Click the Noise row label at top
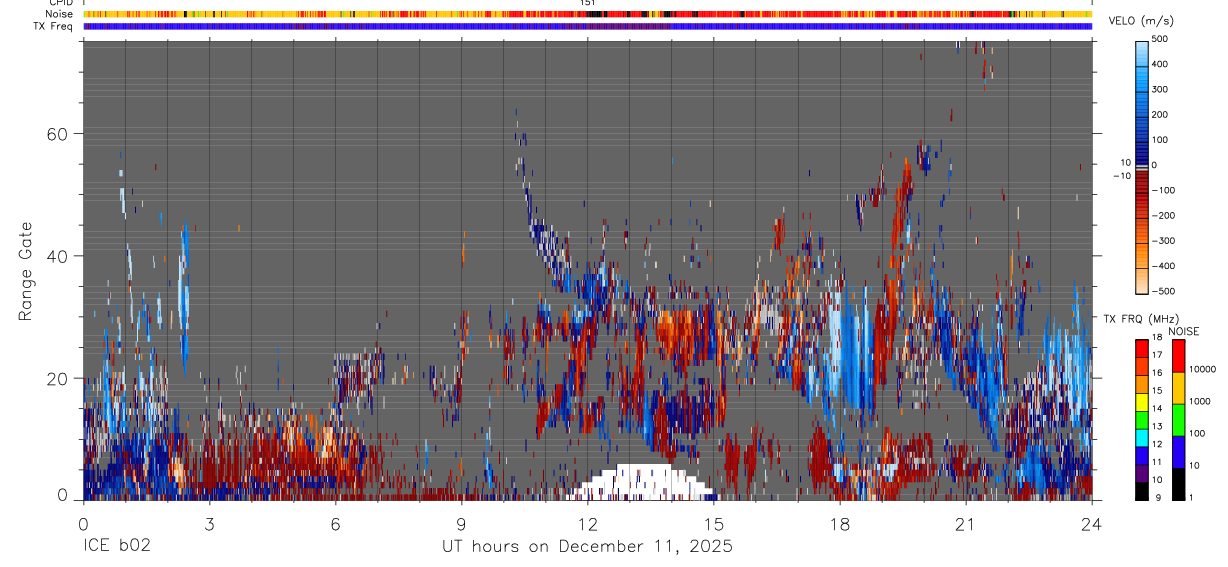This screenshot has height=567, width=1228. (x=59, y=14)
